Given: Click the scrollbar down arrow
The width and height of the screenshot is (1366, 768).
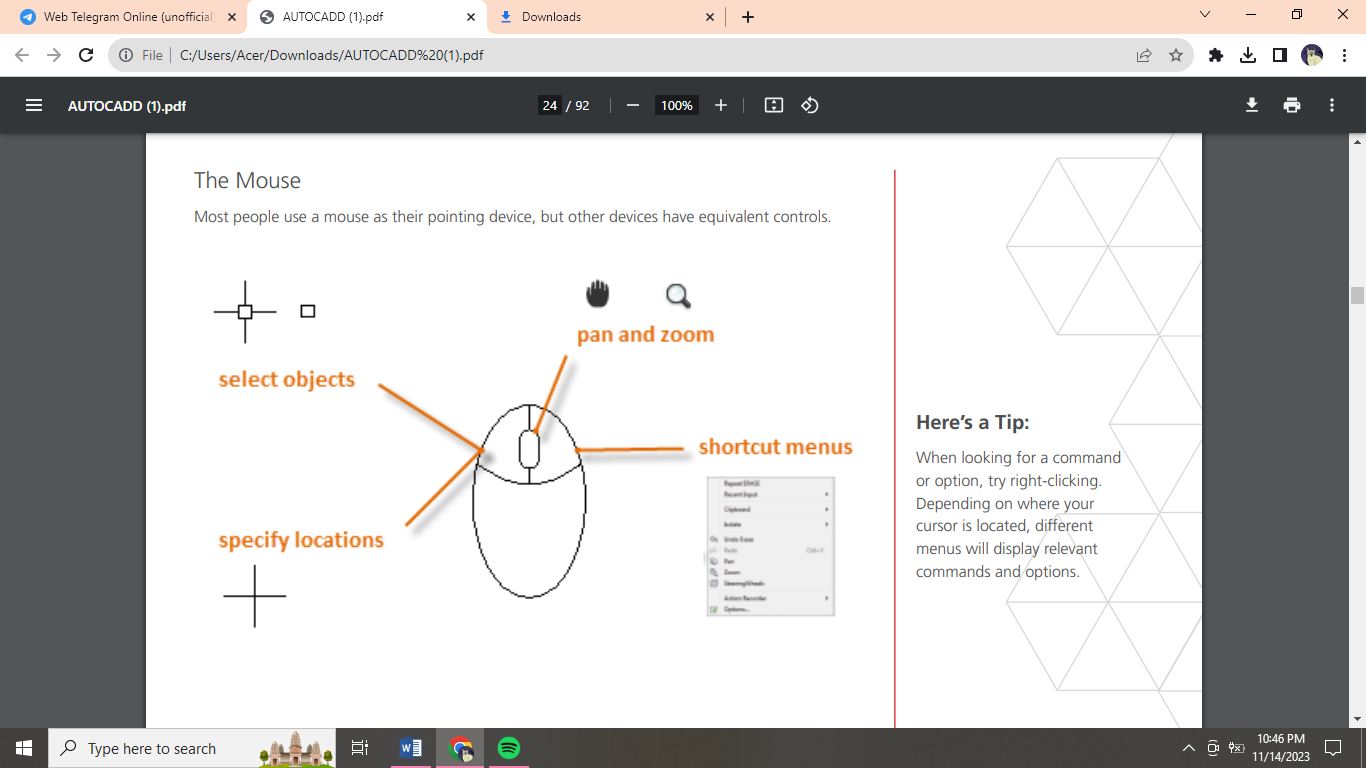Looking at the screenshot, I should (x=1357, y=719).
